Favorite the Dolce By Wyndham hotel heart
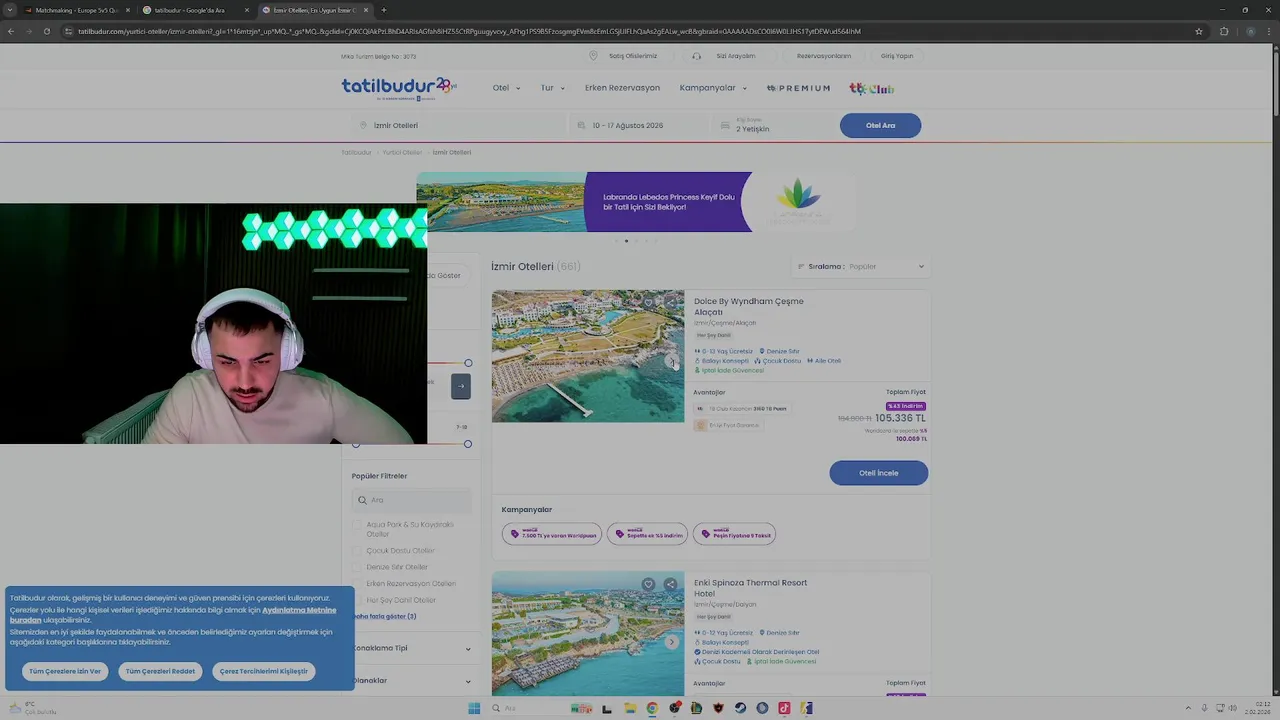The width and height of the screenshot is (1280, 720). click(648, 303)
